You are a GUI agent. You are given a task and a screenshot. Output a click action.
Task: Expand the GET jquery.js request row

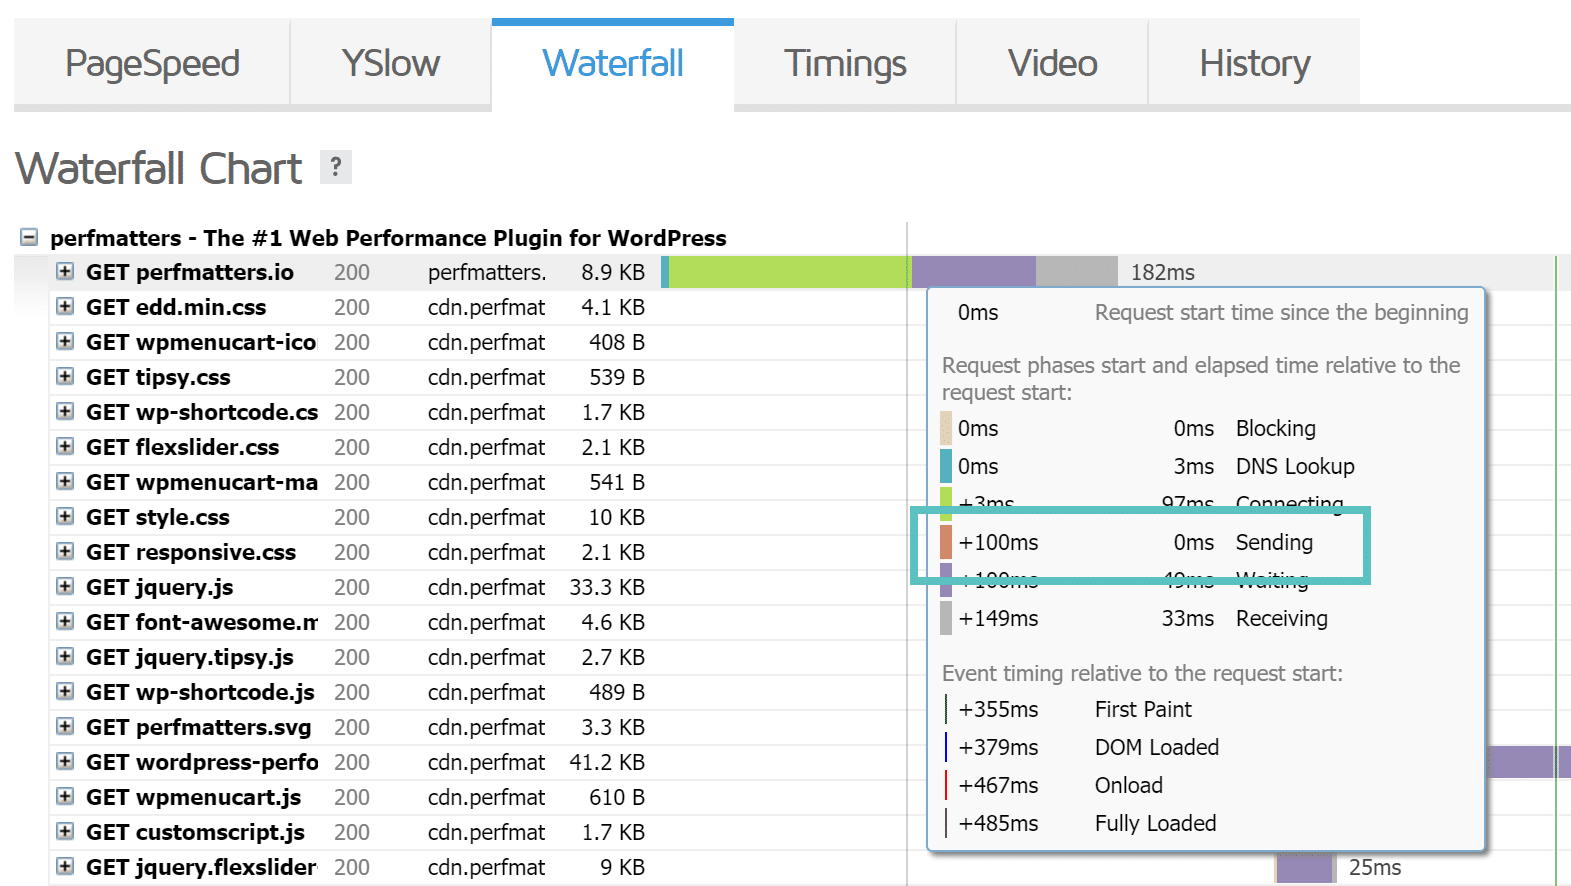tap(65, 587)
